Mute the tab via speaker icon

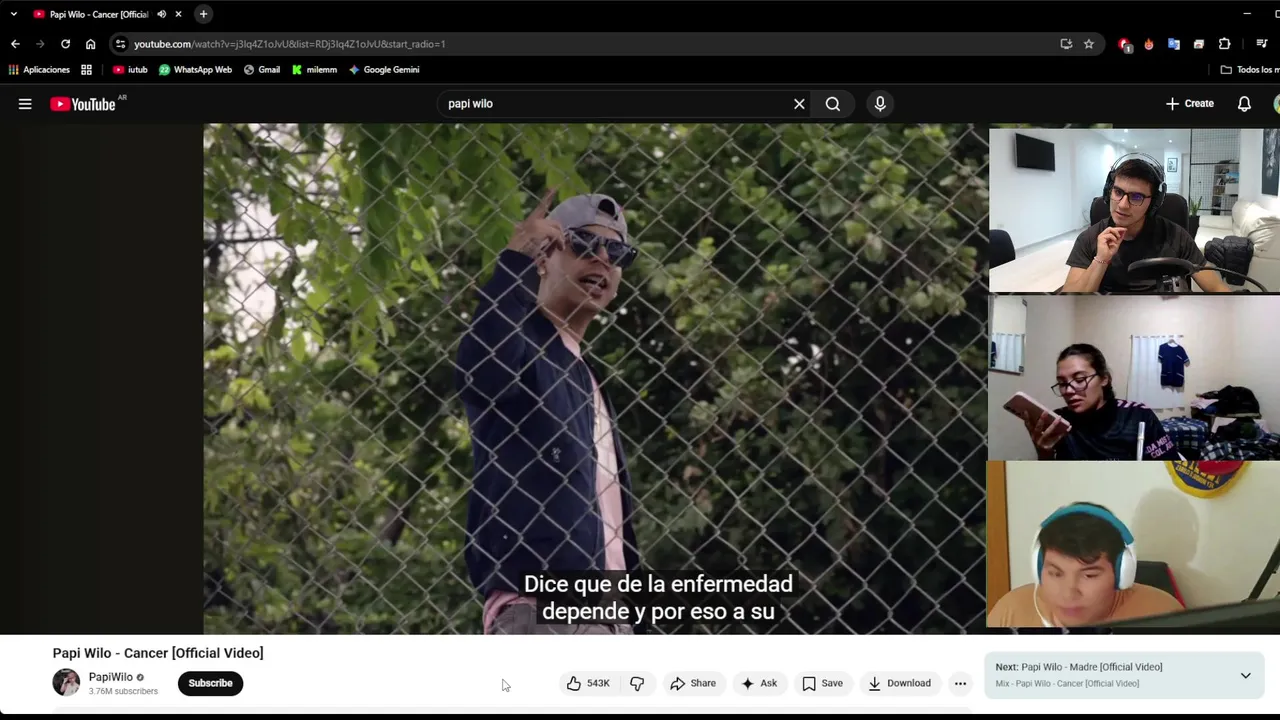tap(161, 14)
